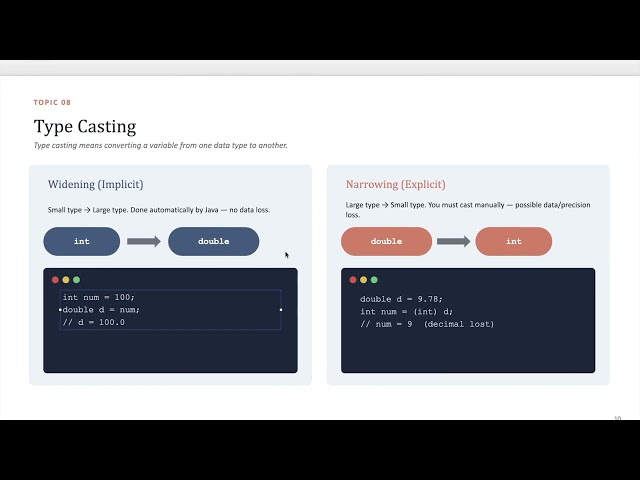The width and height of the screenshot is (640, 480).
Task: Click the comment "// d = 100.0"
Action: [x=93, y=322]
